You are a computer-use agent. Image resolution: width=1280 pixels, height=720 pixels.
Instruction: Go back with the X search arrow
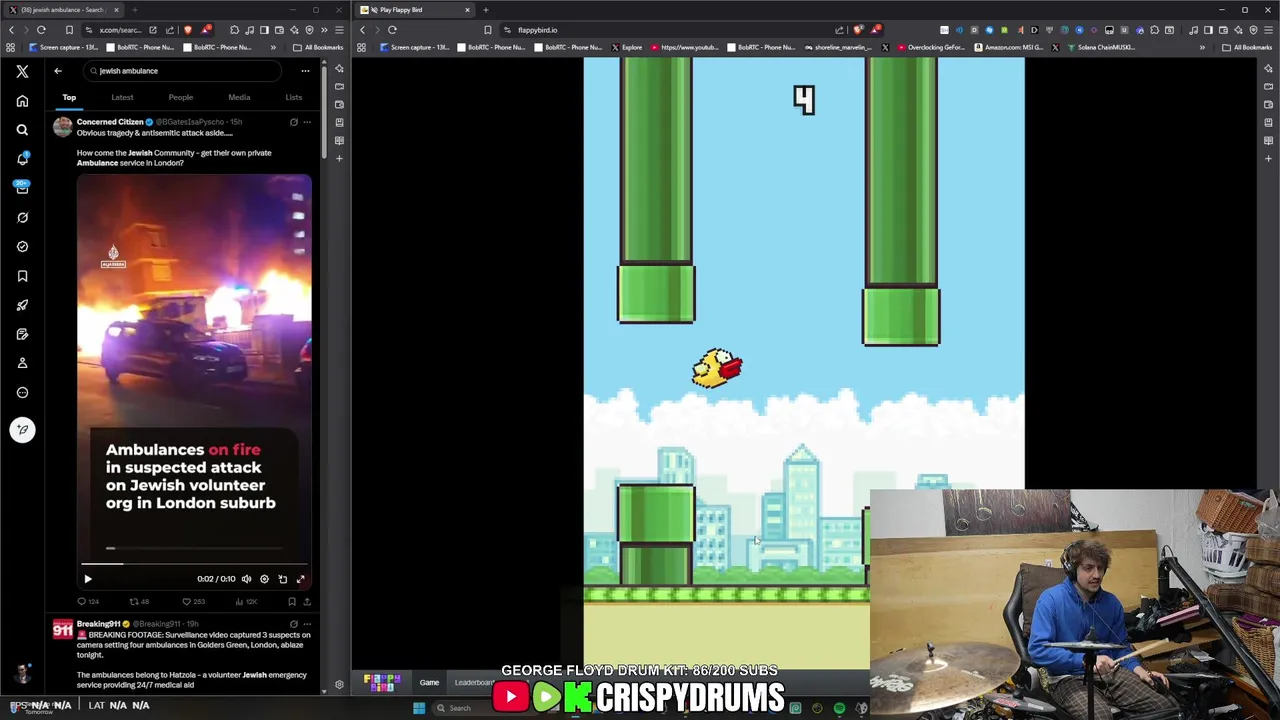(x=58, y=71)
